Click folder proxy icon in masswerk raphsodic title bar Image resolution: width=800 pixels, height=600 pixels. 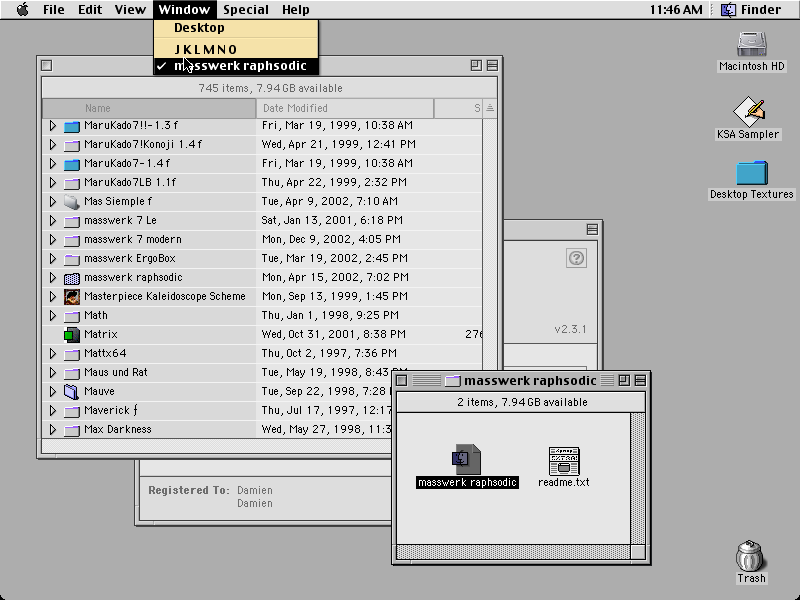[x=452, y=381]
